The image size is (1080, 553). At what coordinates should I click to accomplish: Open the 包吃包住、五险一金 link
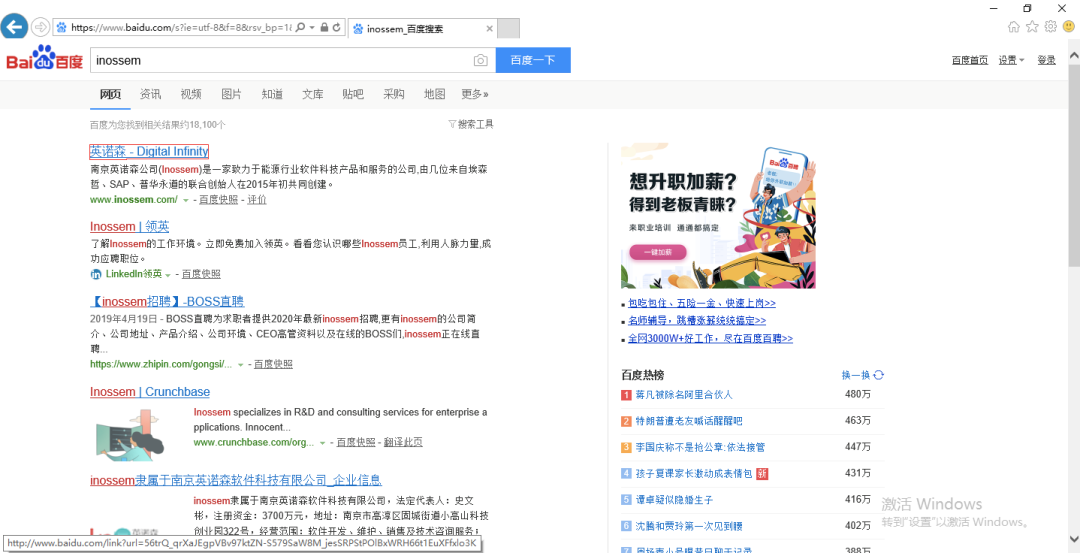click(702, 303)
